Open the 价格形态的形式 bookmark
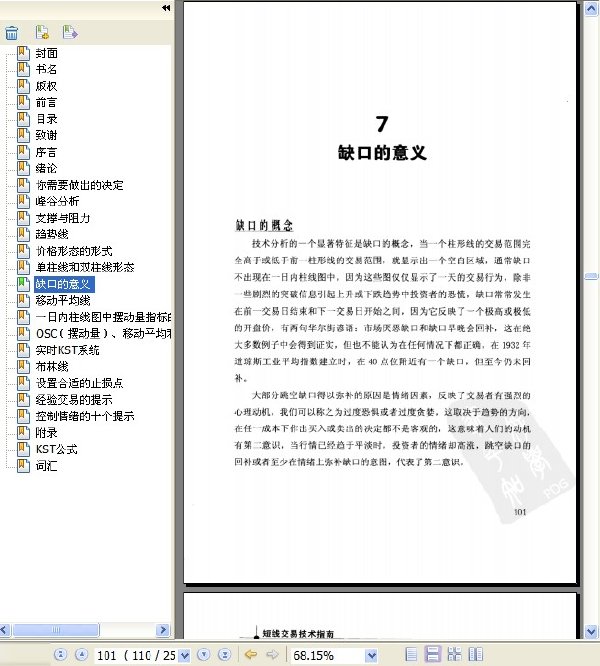The image size is (600, 666). pos(74,251)
